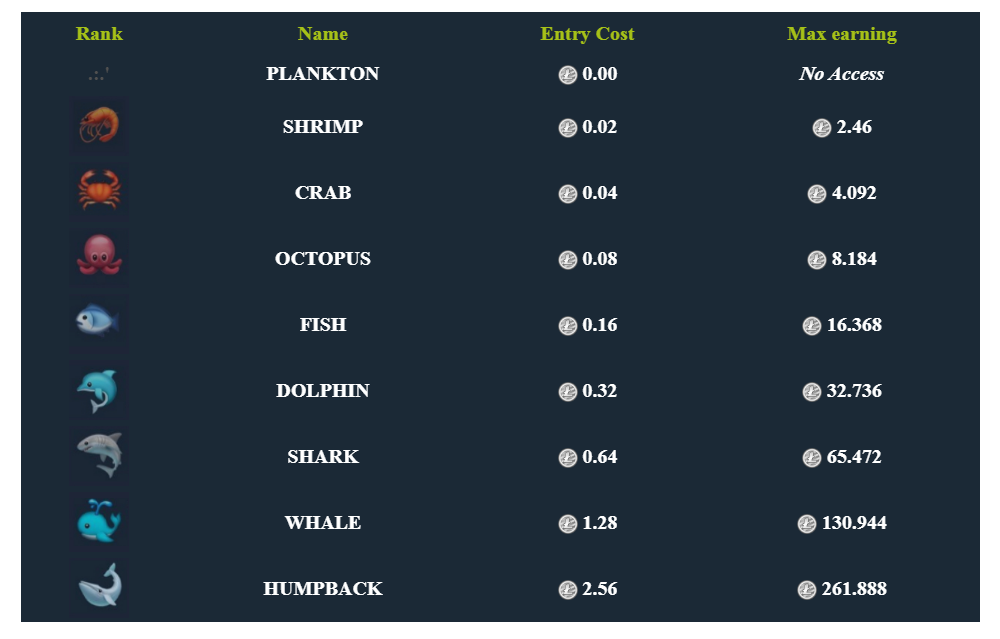This screenshot has height=639, width=1000.
Task: Click the No Access text
Action: (842, 74)
